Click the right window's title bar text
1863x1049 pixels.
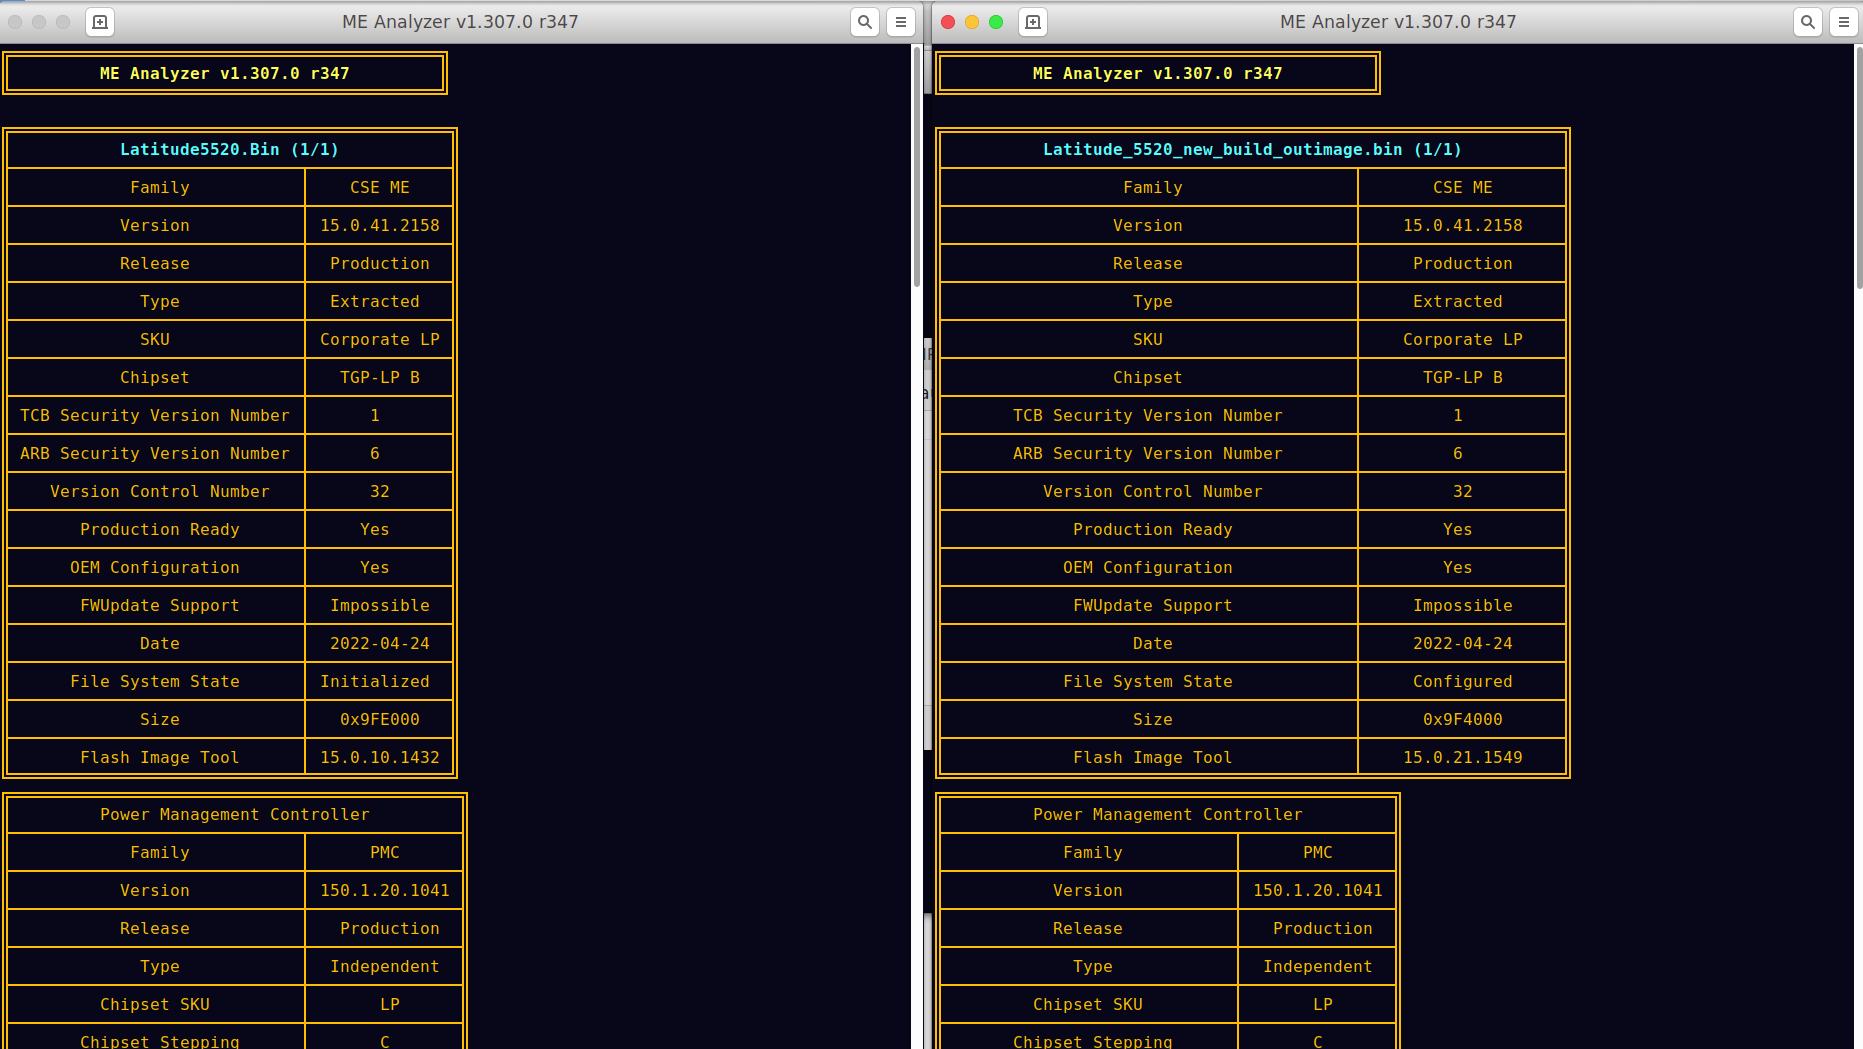pyautogui.click(x=1398, y=22)
